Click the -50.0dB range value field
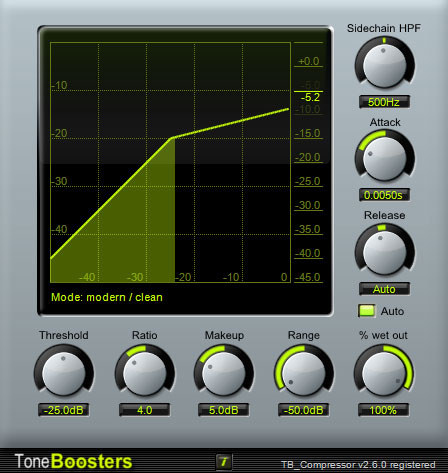 pyautogui.click(x=304, y=410)
